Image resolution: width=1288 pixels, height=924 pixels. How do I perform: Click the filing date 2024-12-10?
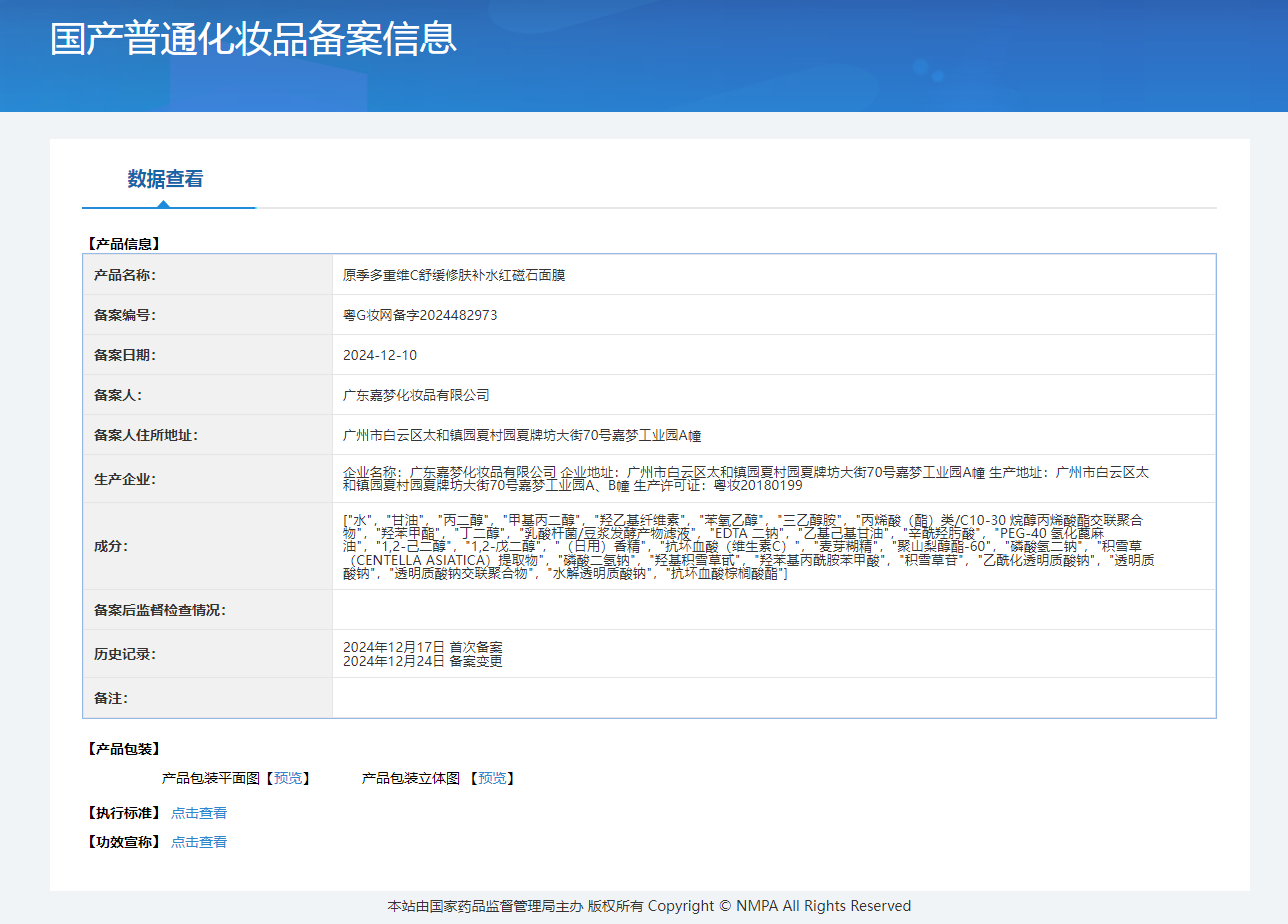coord(380,355)
